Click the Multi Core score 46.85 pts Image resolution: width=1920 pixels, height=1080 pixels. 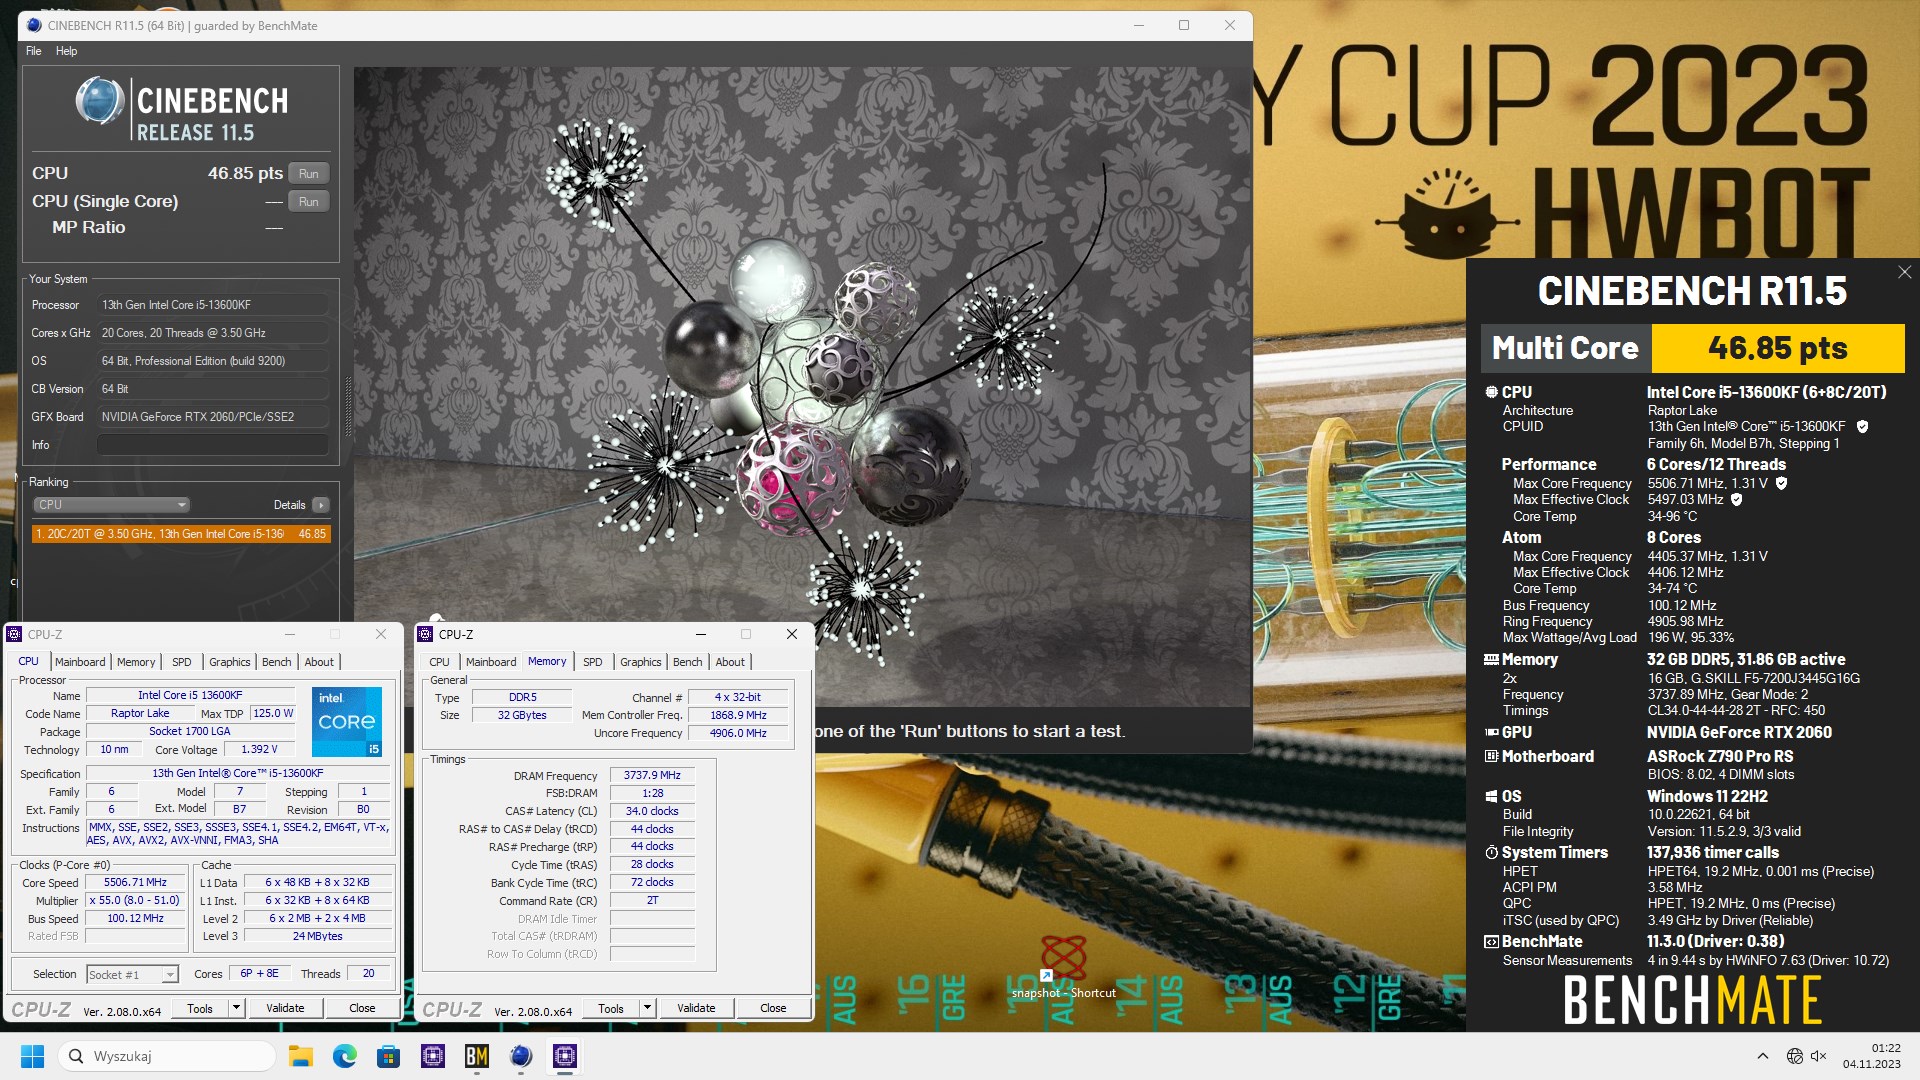click(1777, 348)
